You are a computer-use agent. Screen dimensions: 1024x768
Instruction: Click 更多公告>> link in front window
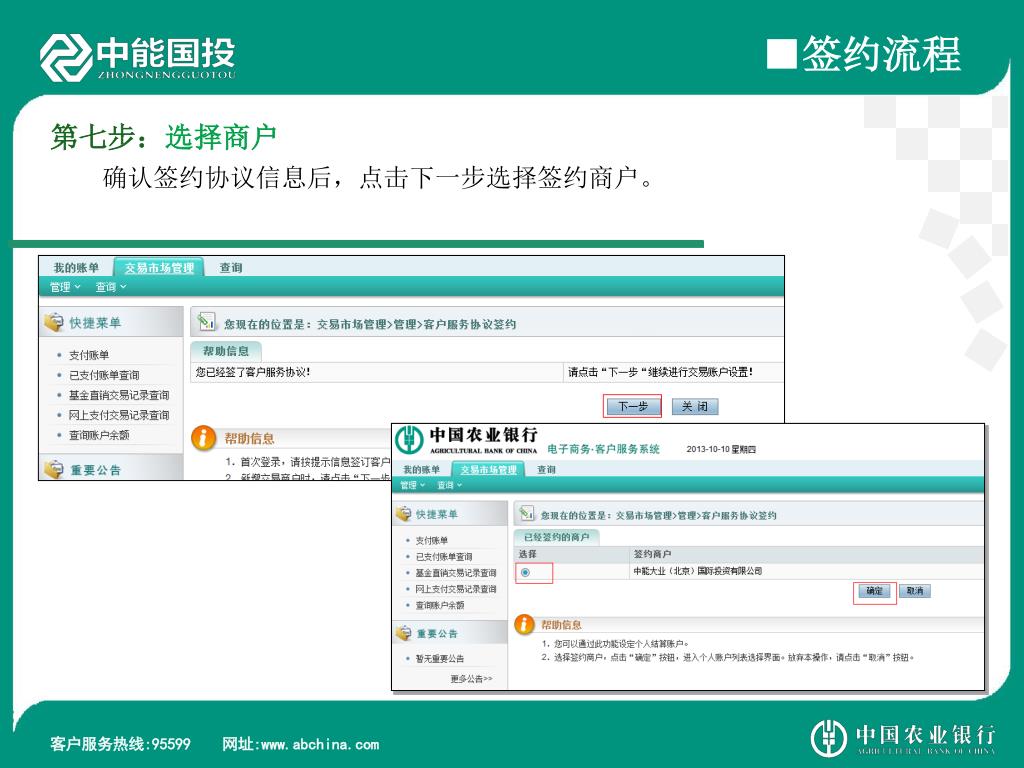click(472, 679)
